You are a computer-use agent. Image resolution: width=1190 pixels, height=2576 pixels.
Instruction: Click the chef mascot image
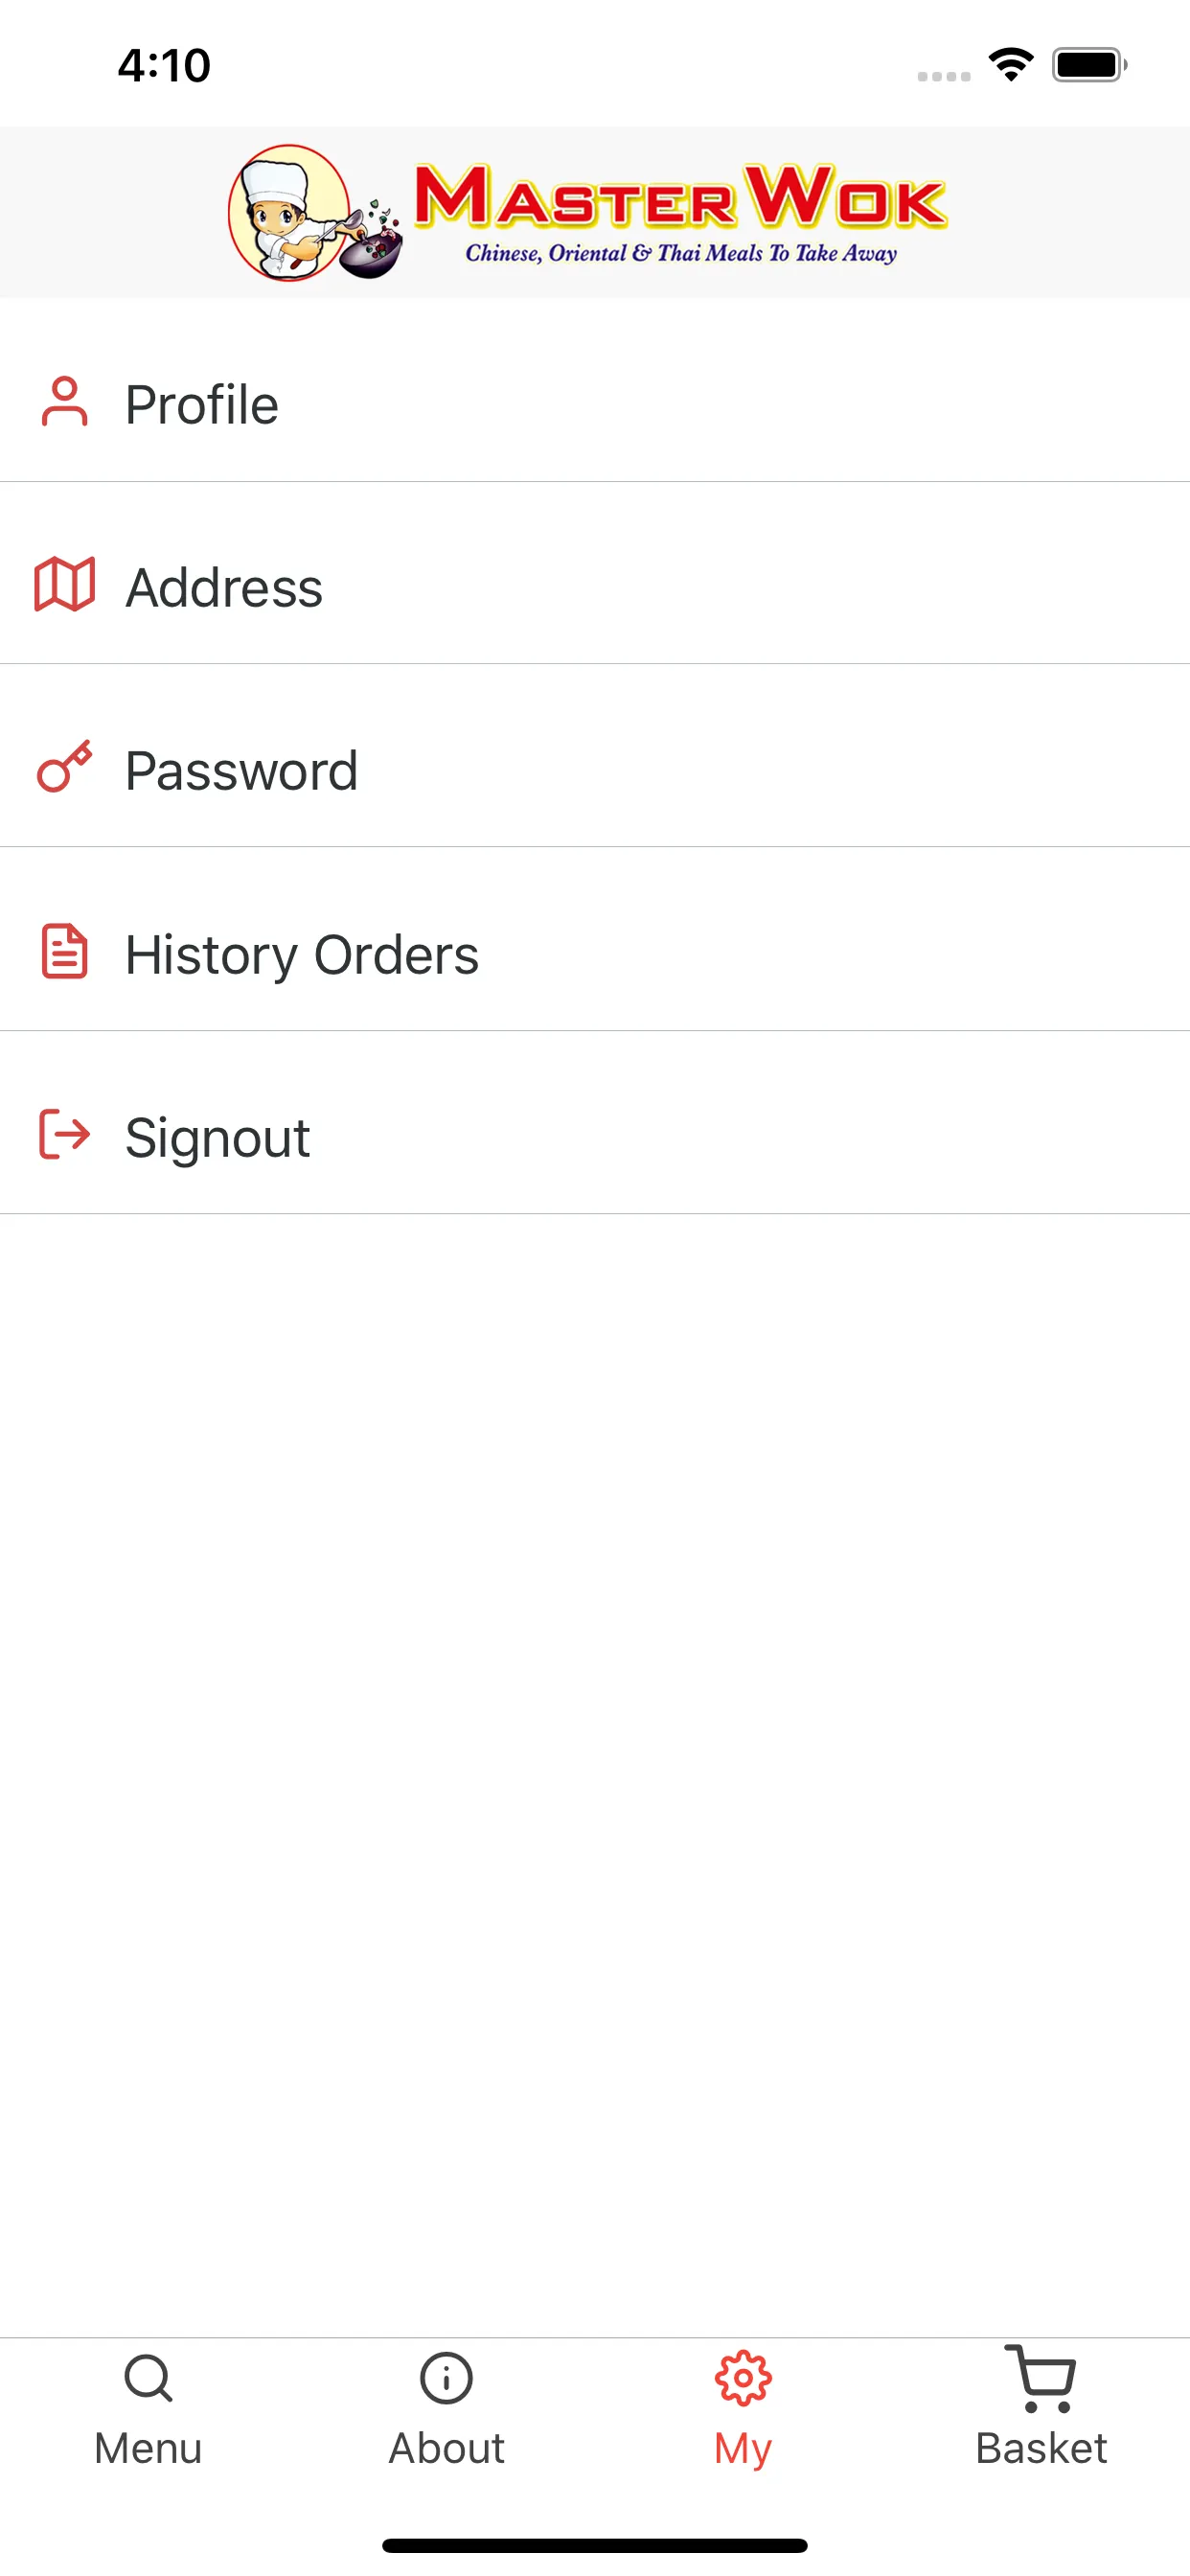click(292, 213)
